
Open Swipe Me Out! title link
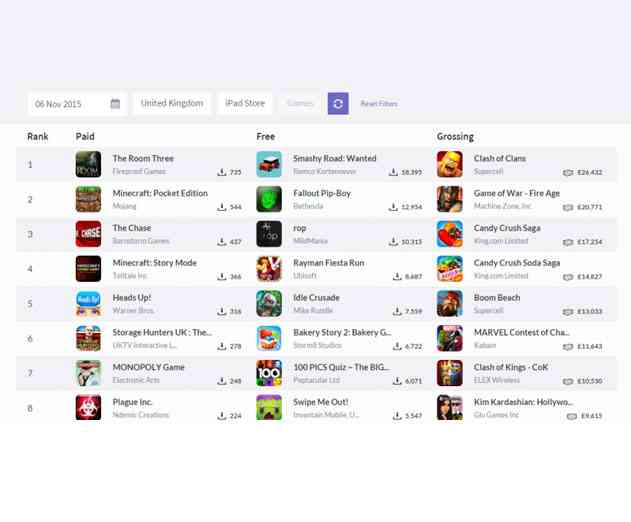pyautogui.click(x=321, y=402)
